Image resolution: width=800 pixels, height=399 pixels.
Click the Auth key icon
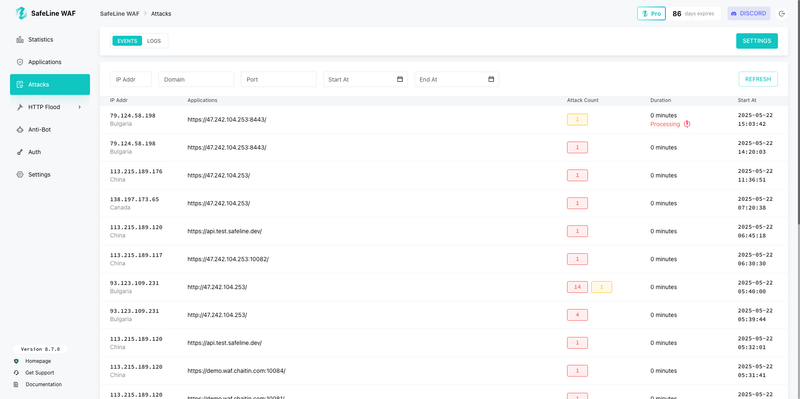(x=20, y=152)
